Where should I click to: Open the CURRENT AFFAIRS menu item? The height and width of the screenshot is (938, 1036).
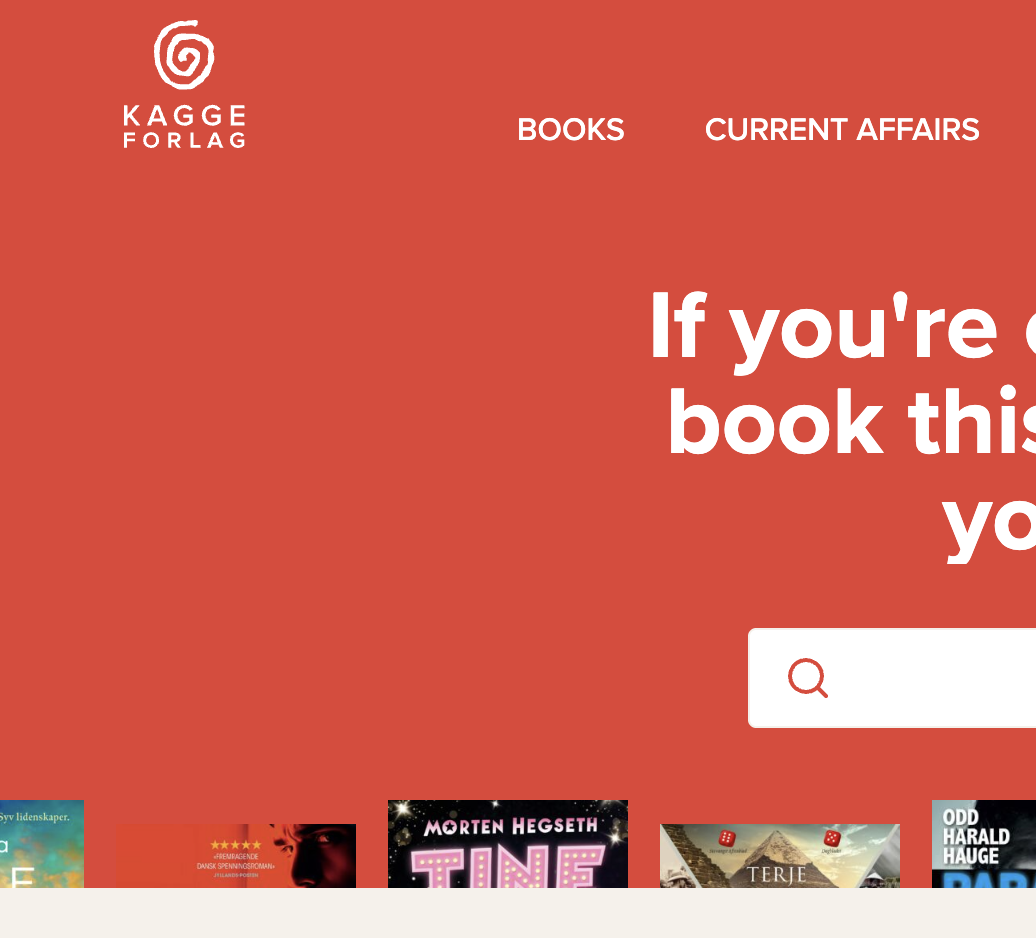[842, 129]
